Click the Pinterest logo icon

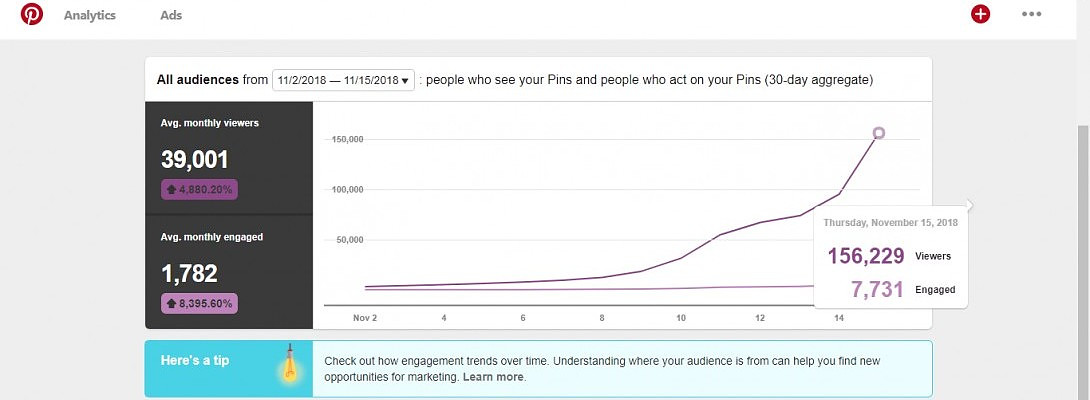point(32,15)
